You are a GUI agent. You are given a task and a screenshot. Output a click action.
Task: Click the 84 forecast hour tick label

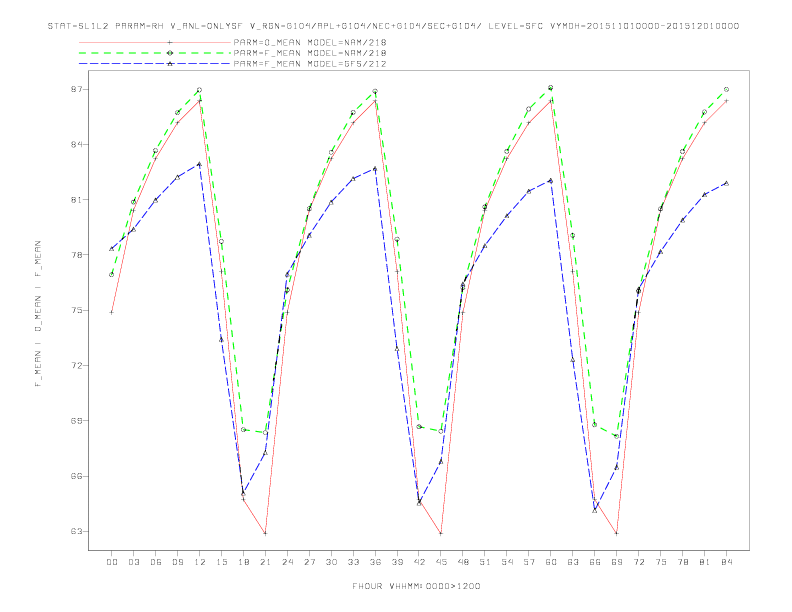tap(726, 562)
